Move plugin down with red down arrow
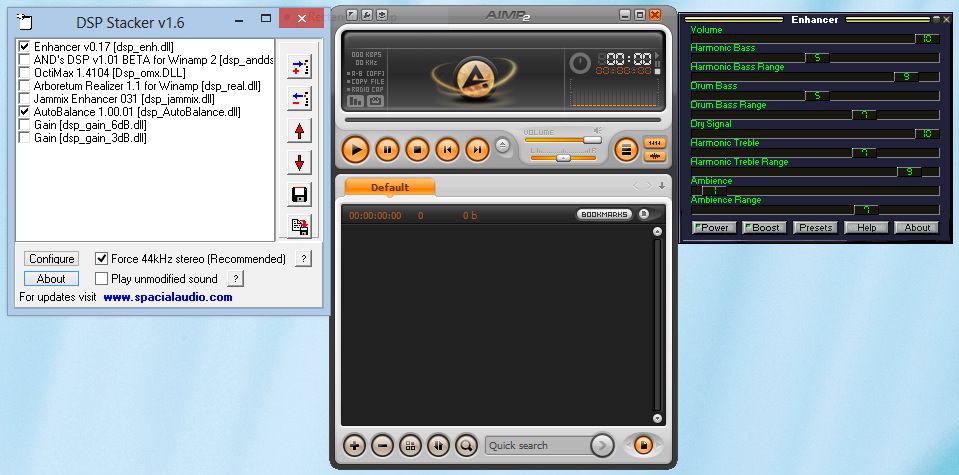This screenshot has width=959, height=475. [x=300, y=163]
